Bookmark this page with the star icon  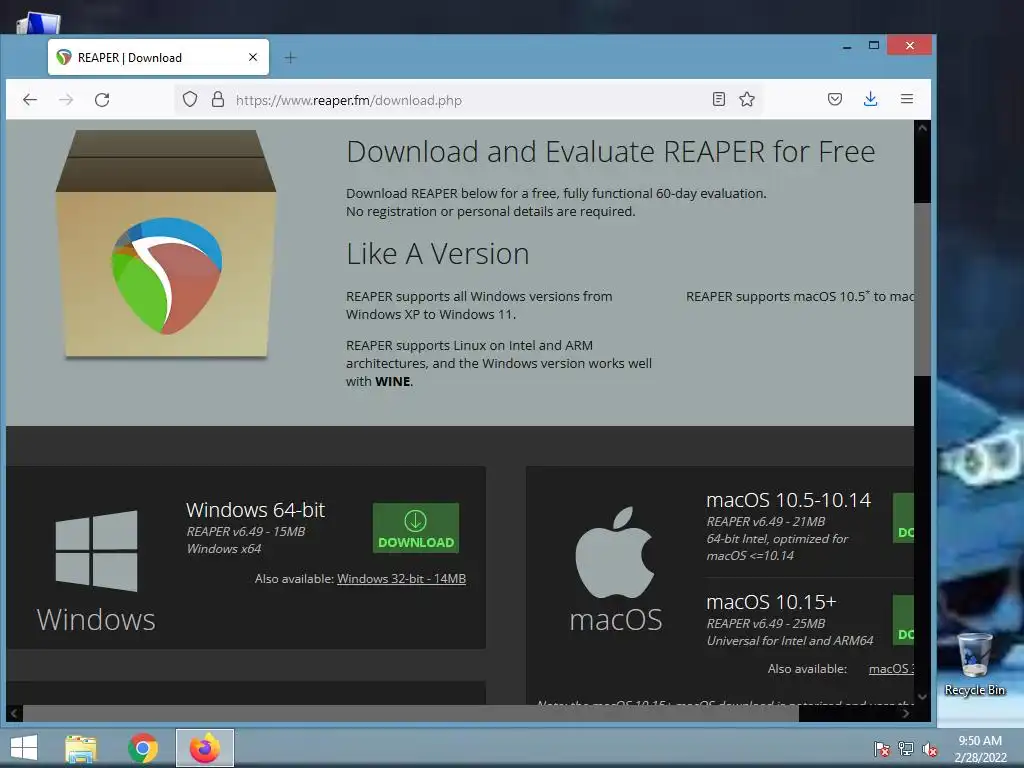[x=747, y=99]
